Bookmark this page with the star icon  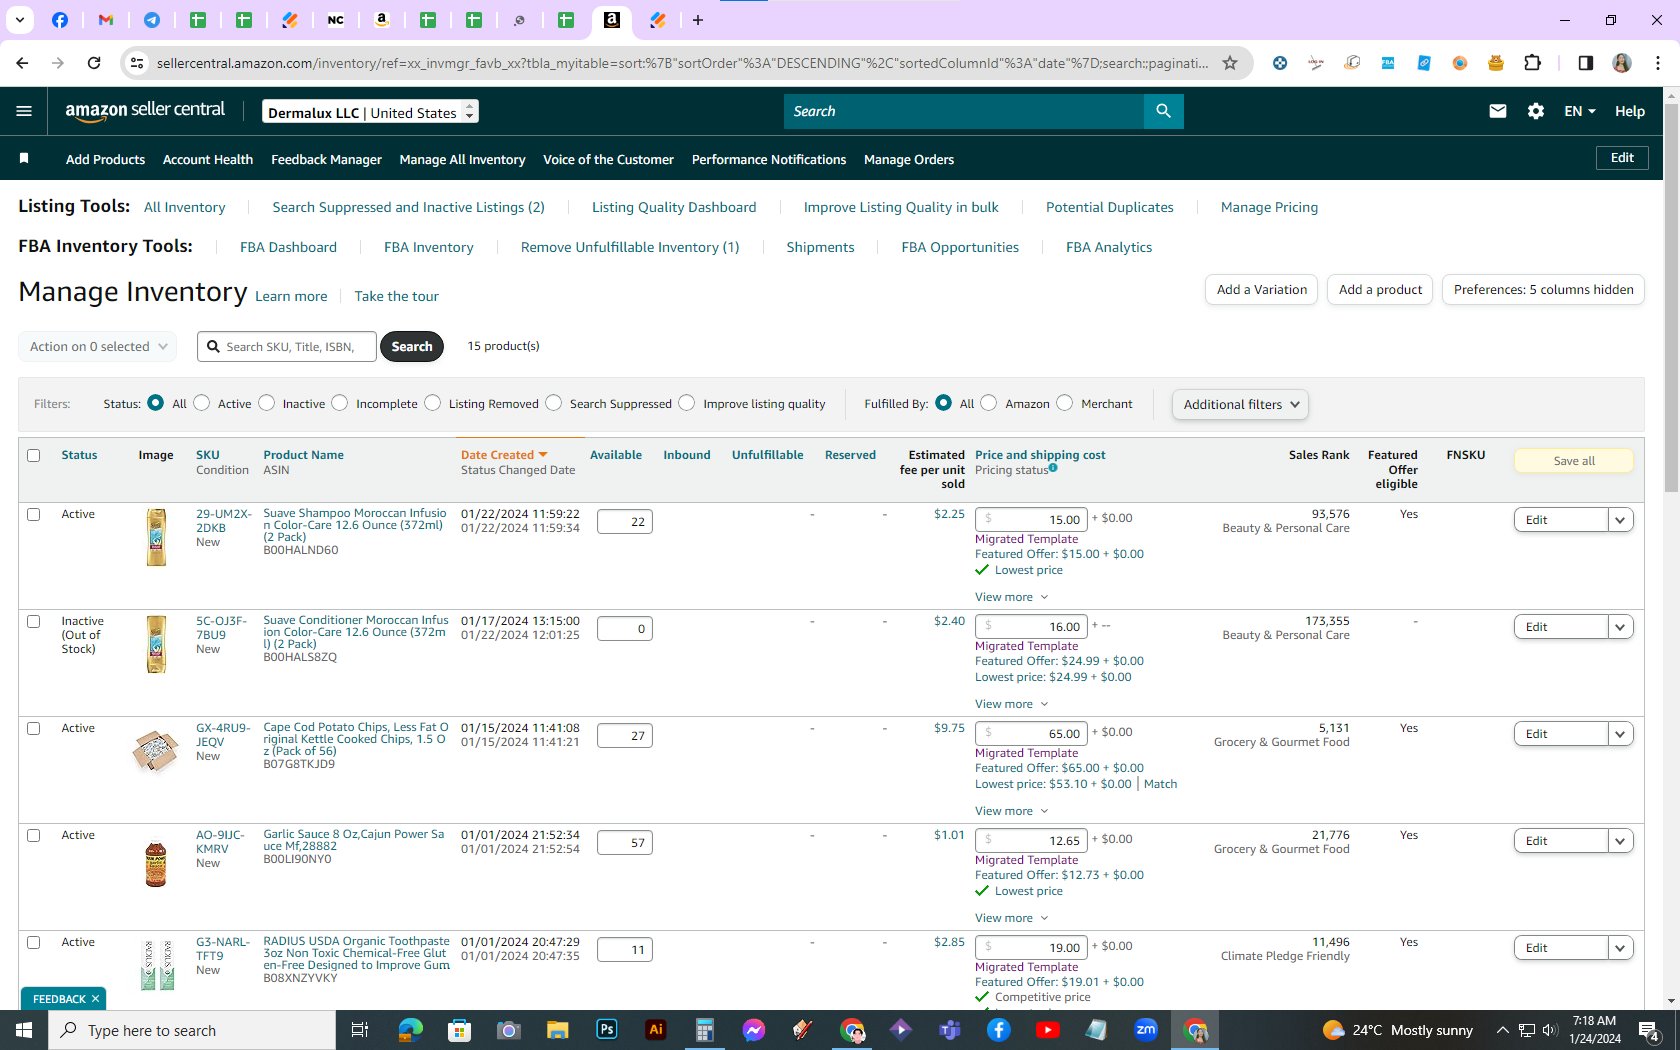1230,63
